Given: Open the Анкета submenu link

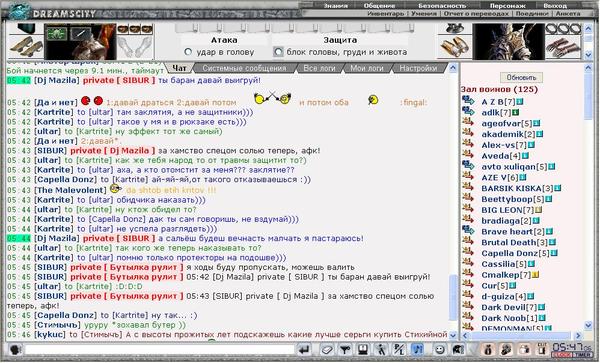Looking at the screenshot, I should click(568, 13).
